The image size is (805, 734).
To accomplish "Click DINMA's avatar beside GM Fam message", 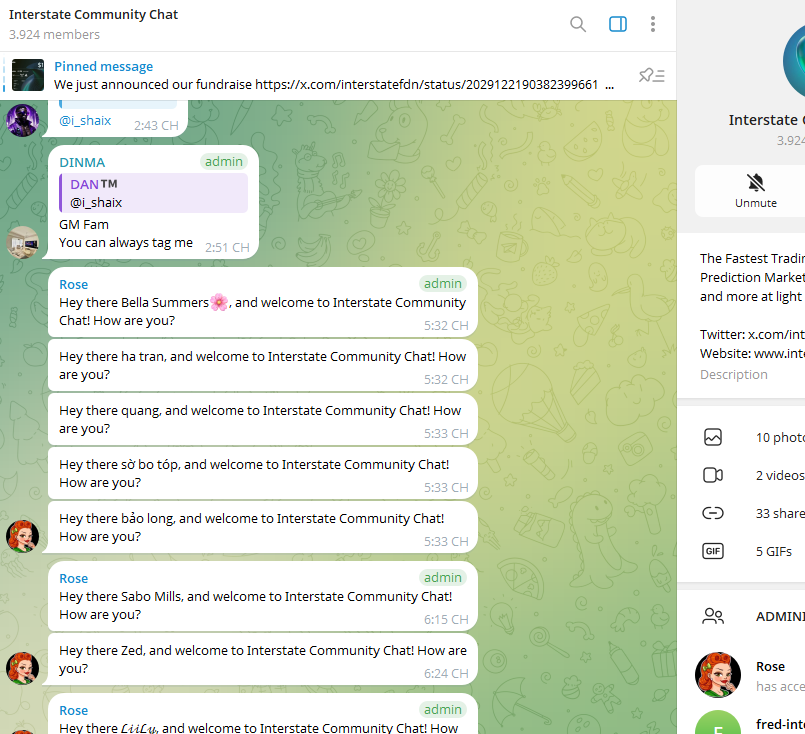I will pyautogui.click(x=23, y=242).
